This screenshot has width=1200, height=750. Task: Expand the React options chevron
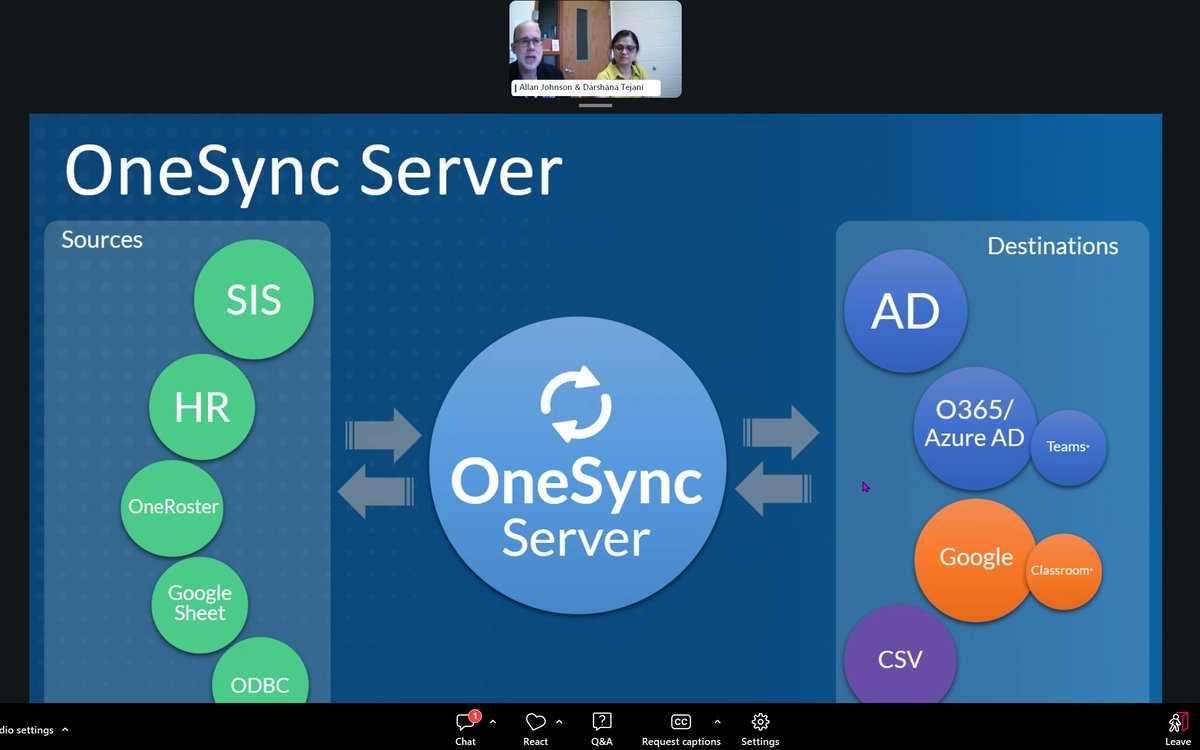559,722
